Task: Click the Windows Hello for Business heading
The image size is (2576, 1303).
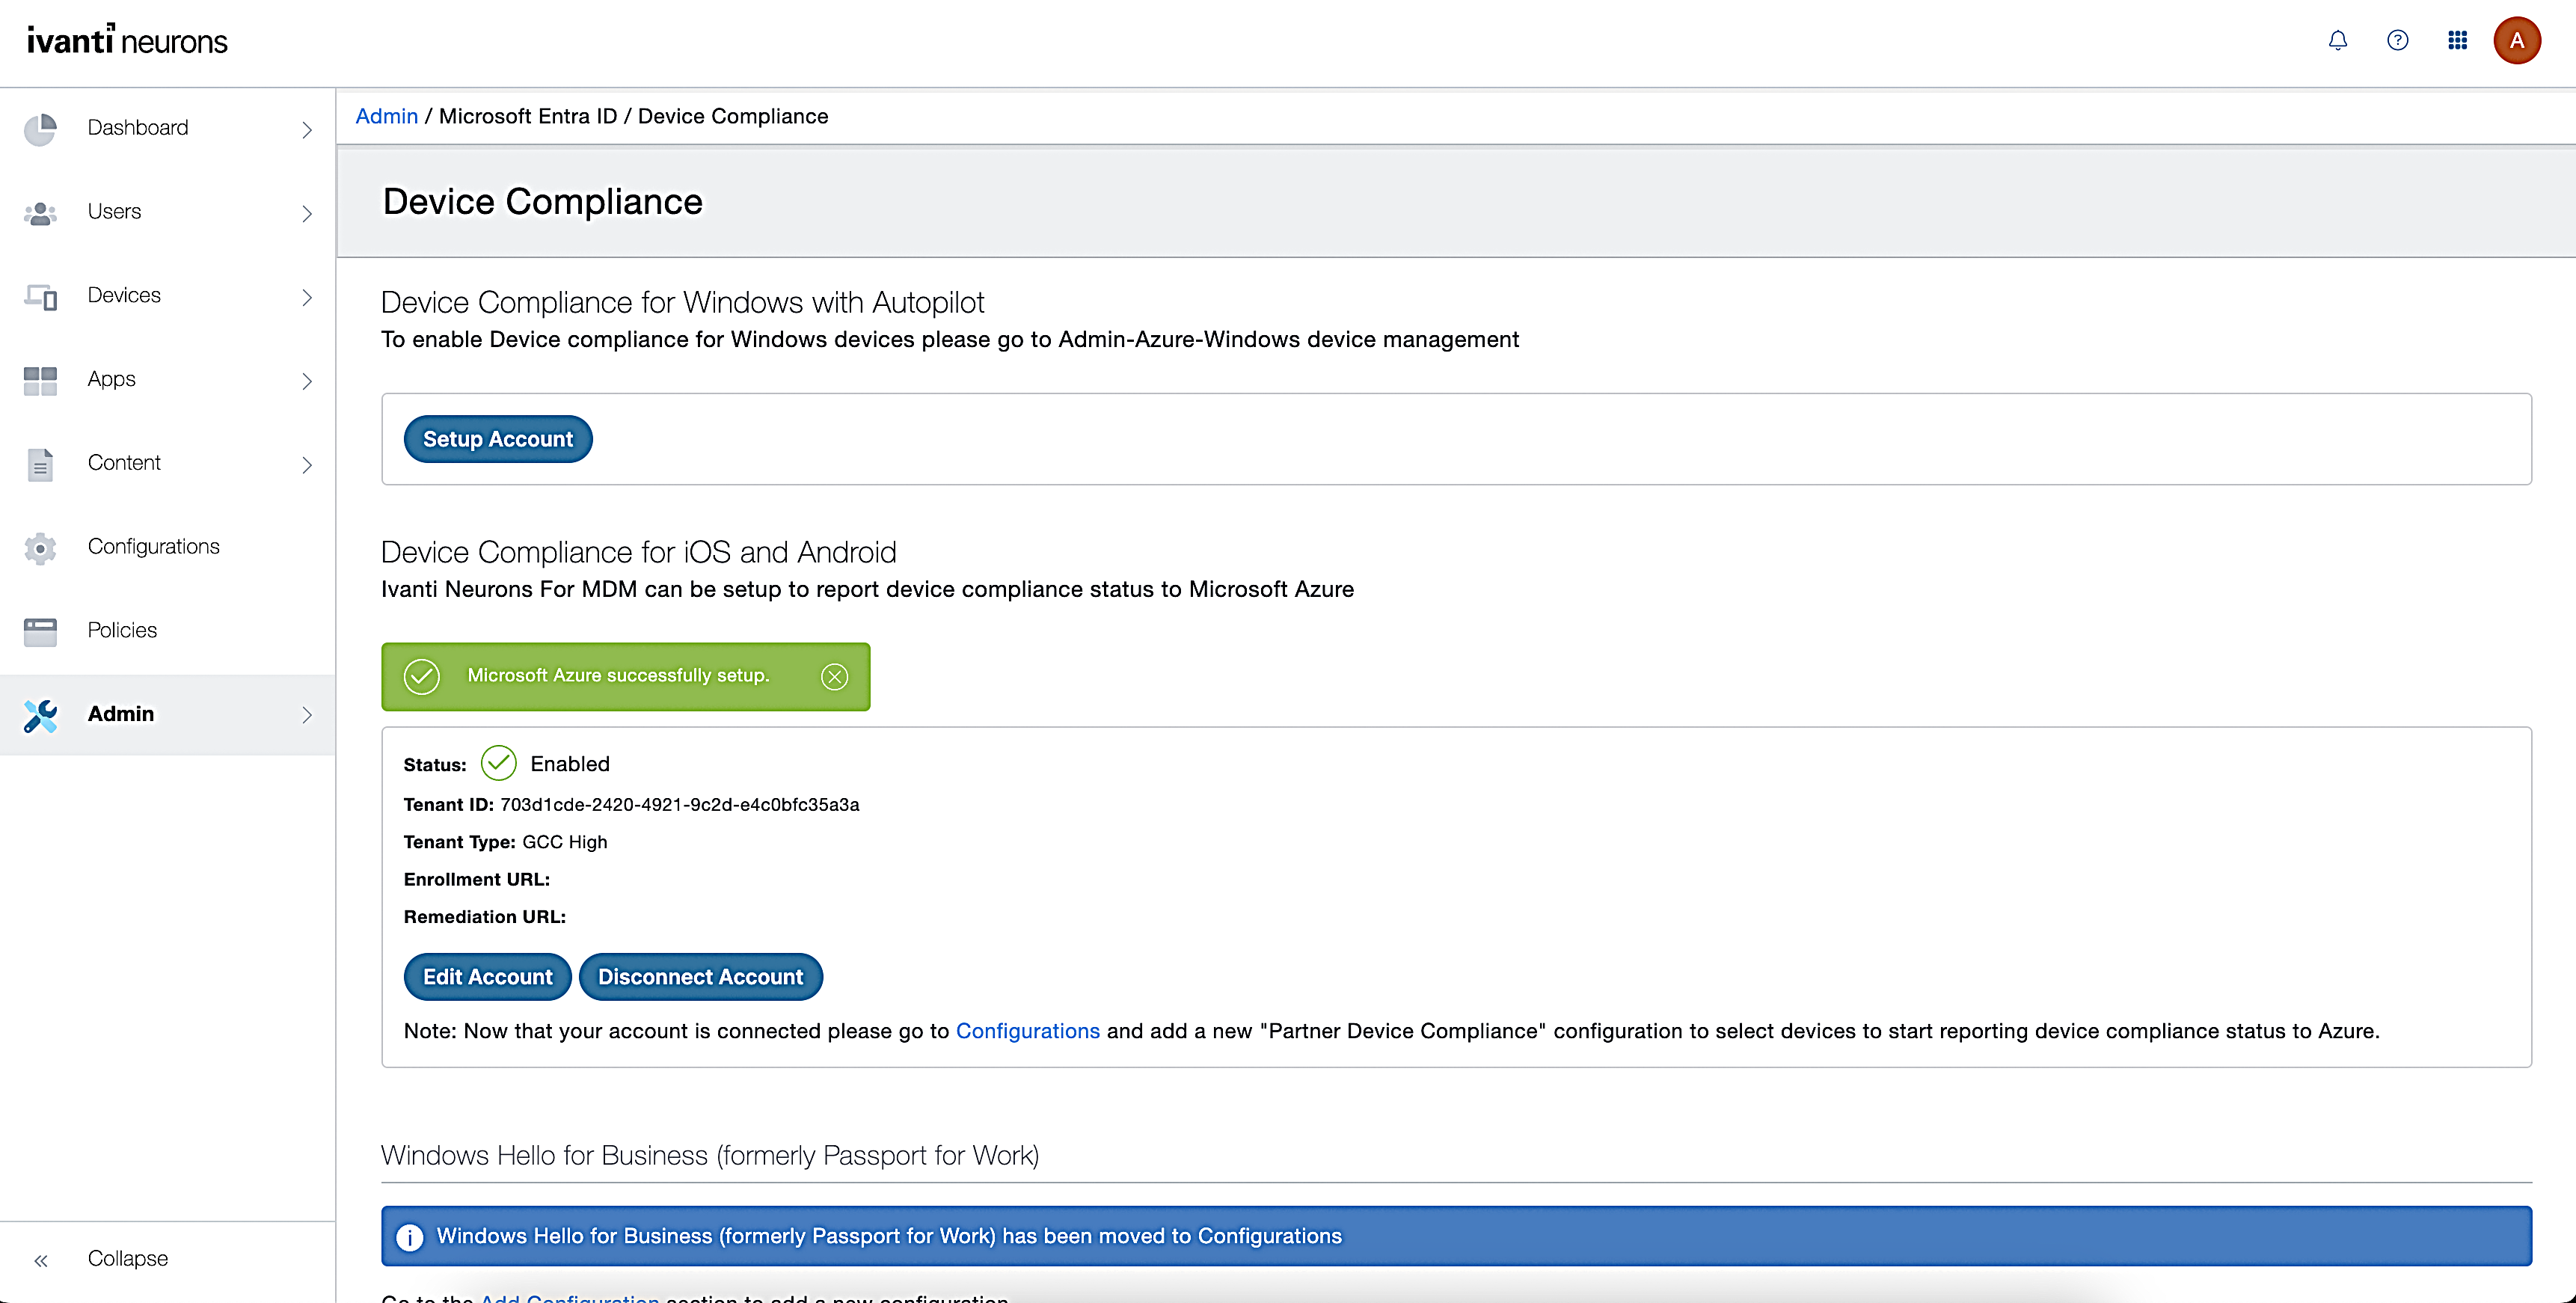Action: tap(710, 1156)
